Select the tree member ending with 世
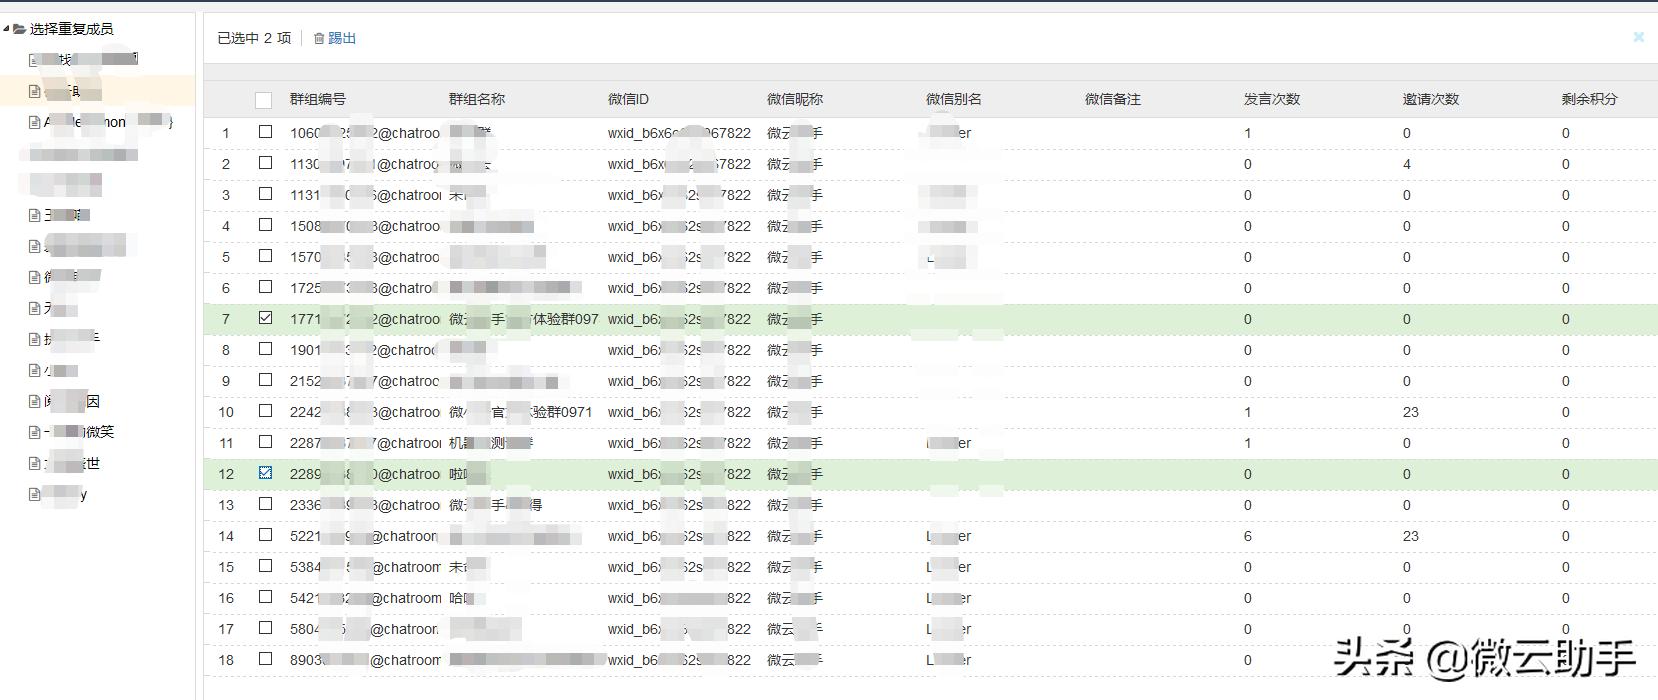 [72, 463]
